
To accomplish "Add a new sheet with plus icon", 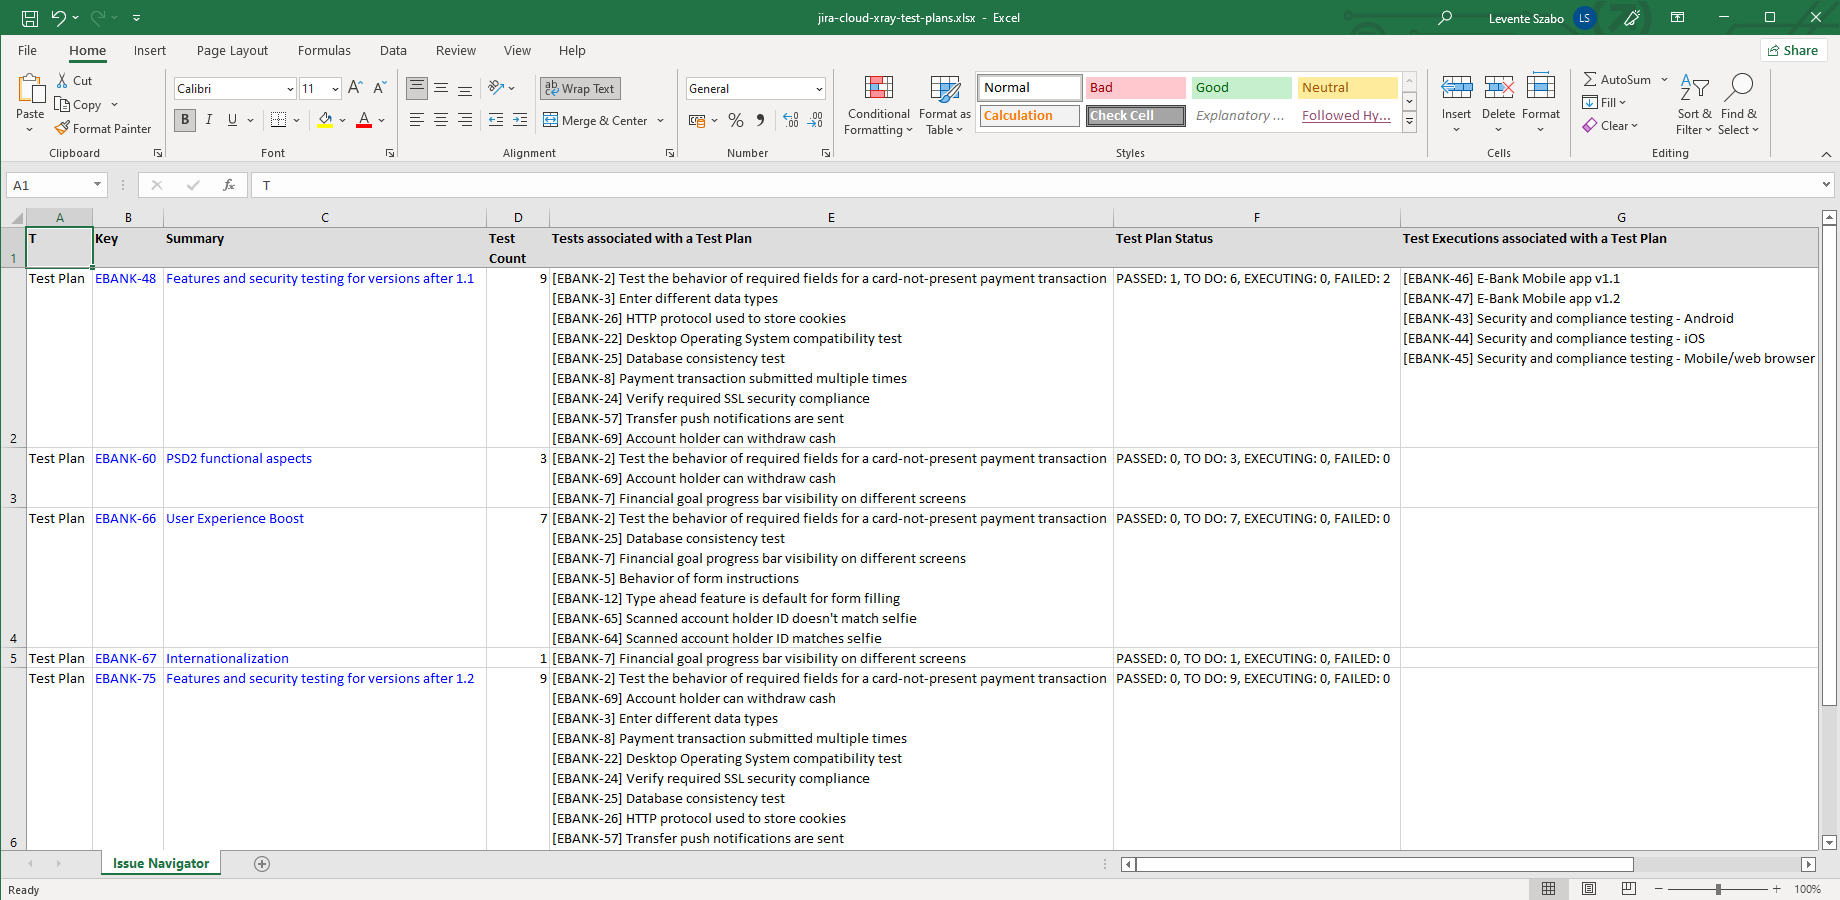I will tap(262, 864).
